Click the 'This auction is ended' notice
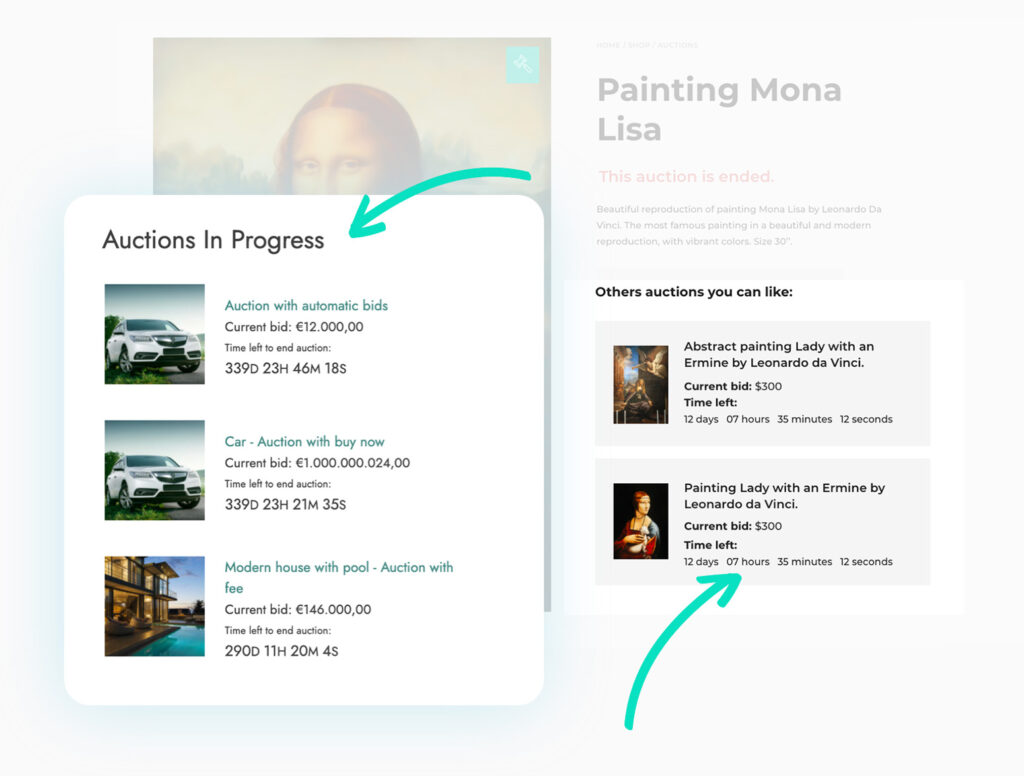1024x776 pixels. pos(686,176)
